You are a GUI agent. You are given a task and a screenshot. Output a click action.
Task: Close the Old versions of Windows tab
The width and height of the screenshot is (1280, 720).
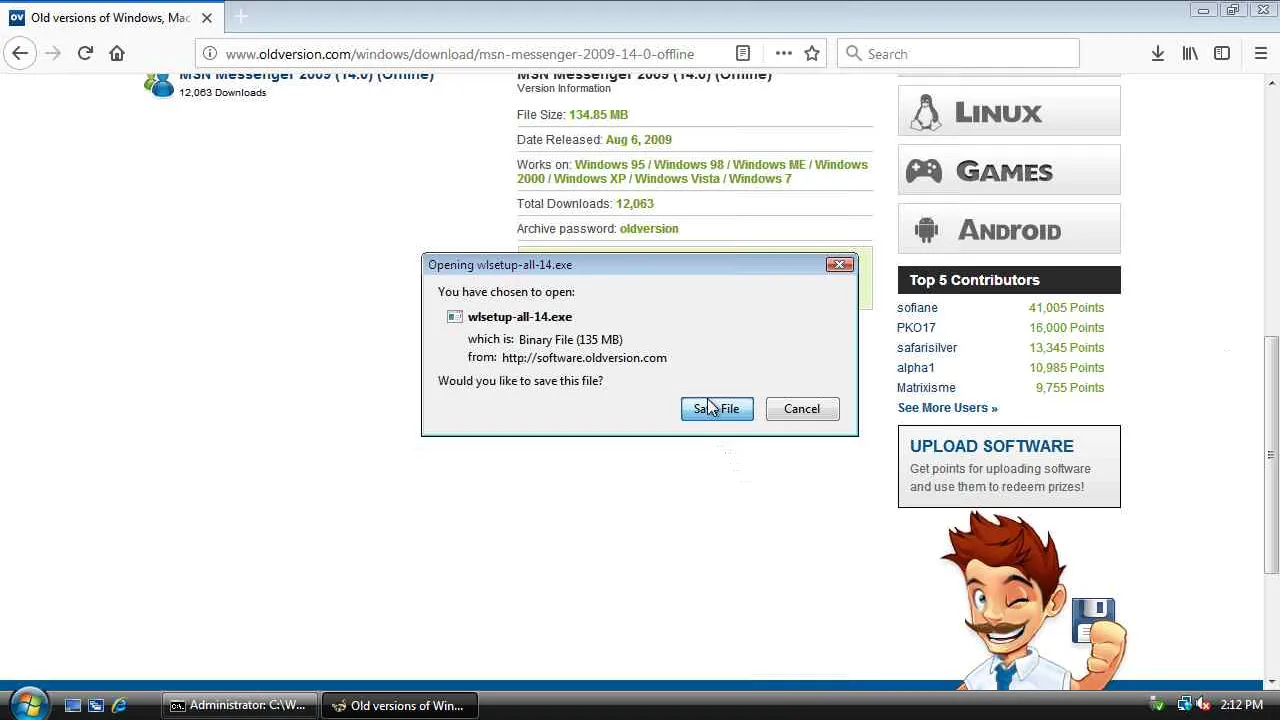[209, 17]
